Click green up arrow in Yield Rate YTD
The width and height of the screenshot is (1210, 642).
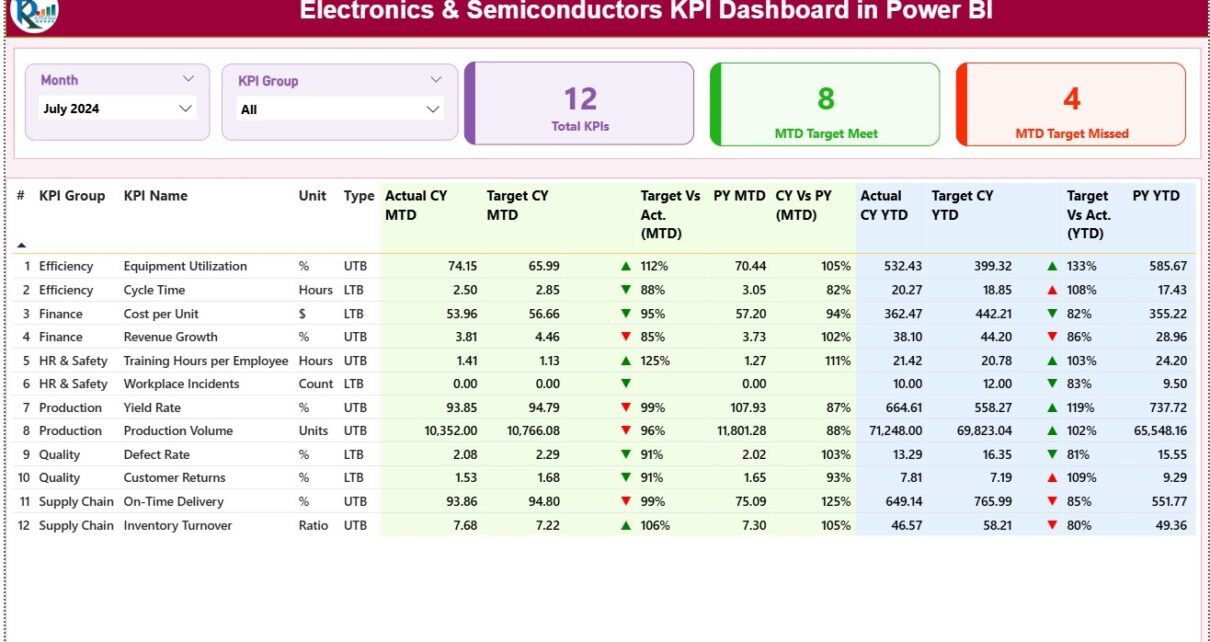(x=1052, y=408)
